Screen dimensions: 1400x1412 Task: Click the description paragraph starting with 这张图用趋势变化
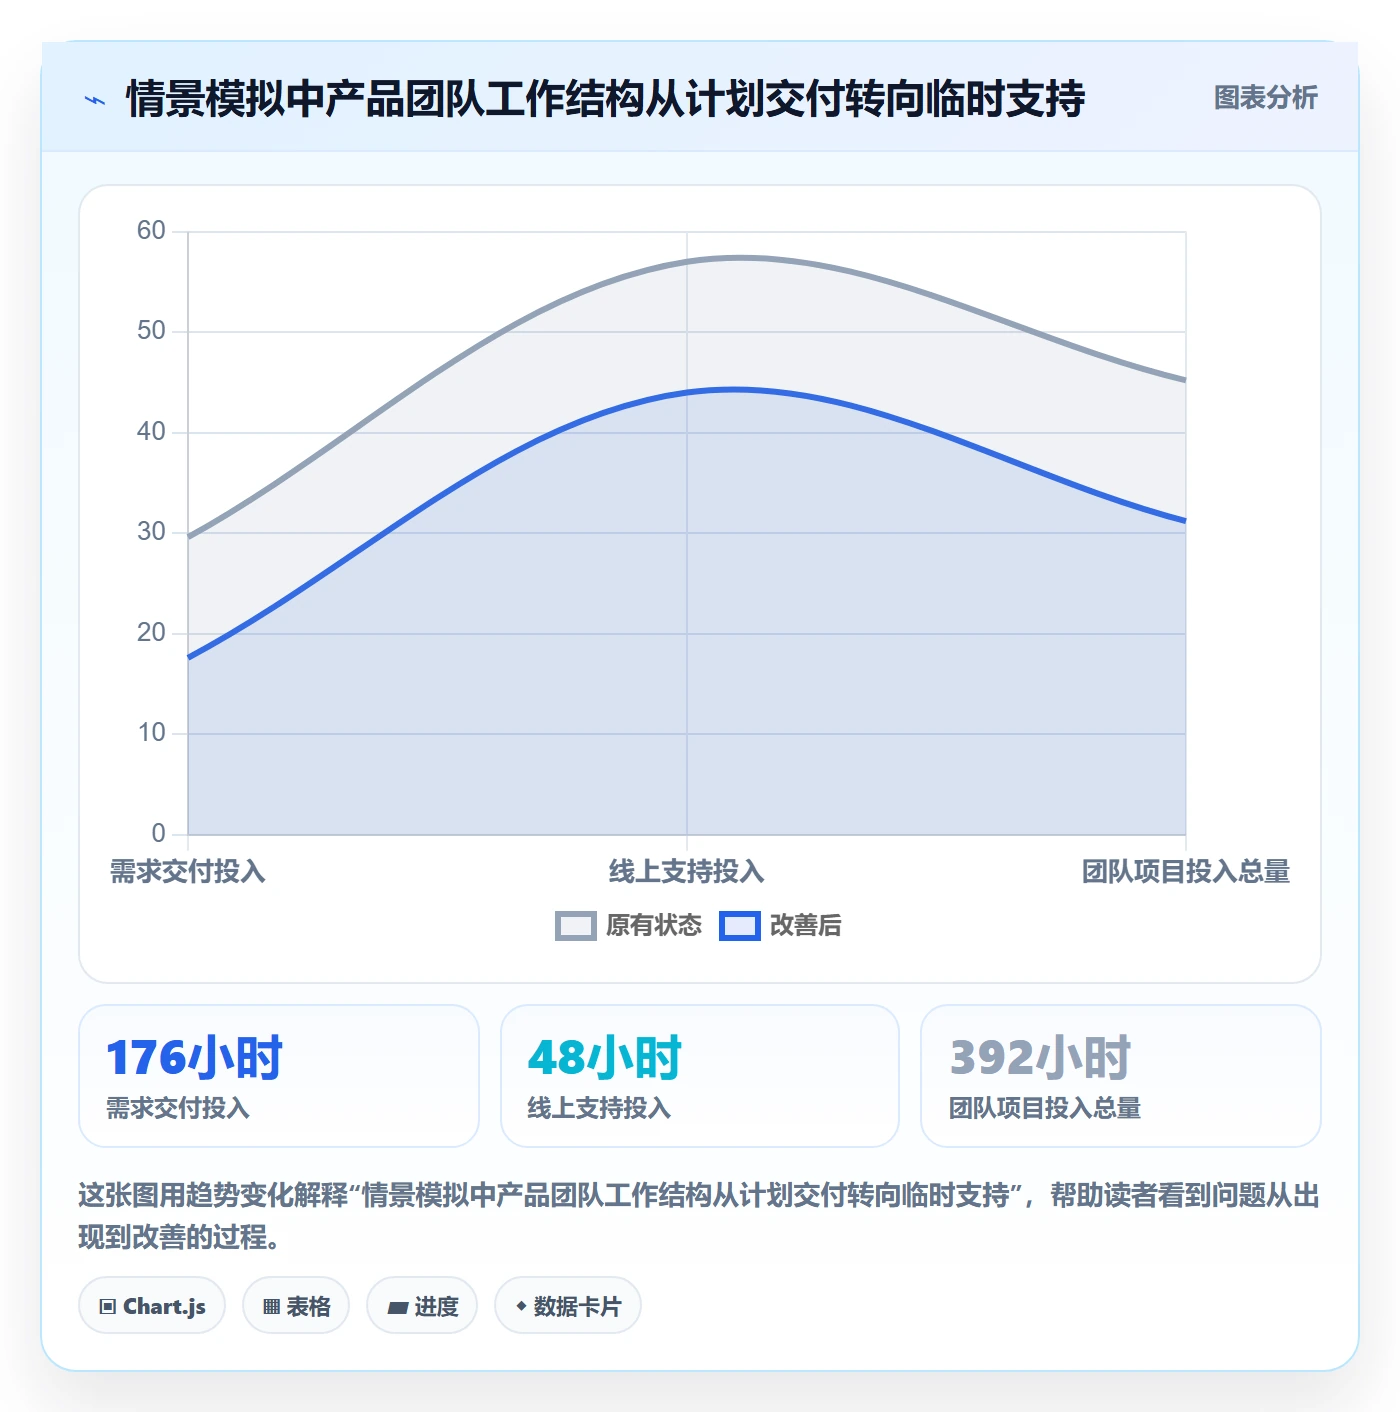point(699,1216)
